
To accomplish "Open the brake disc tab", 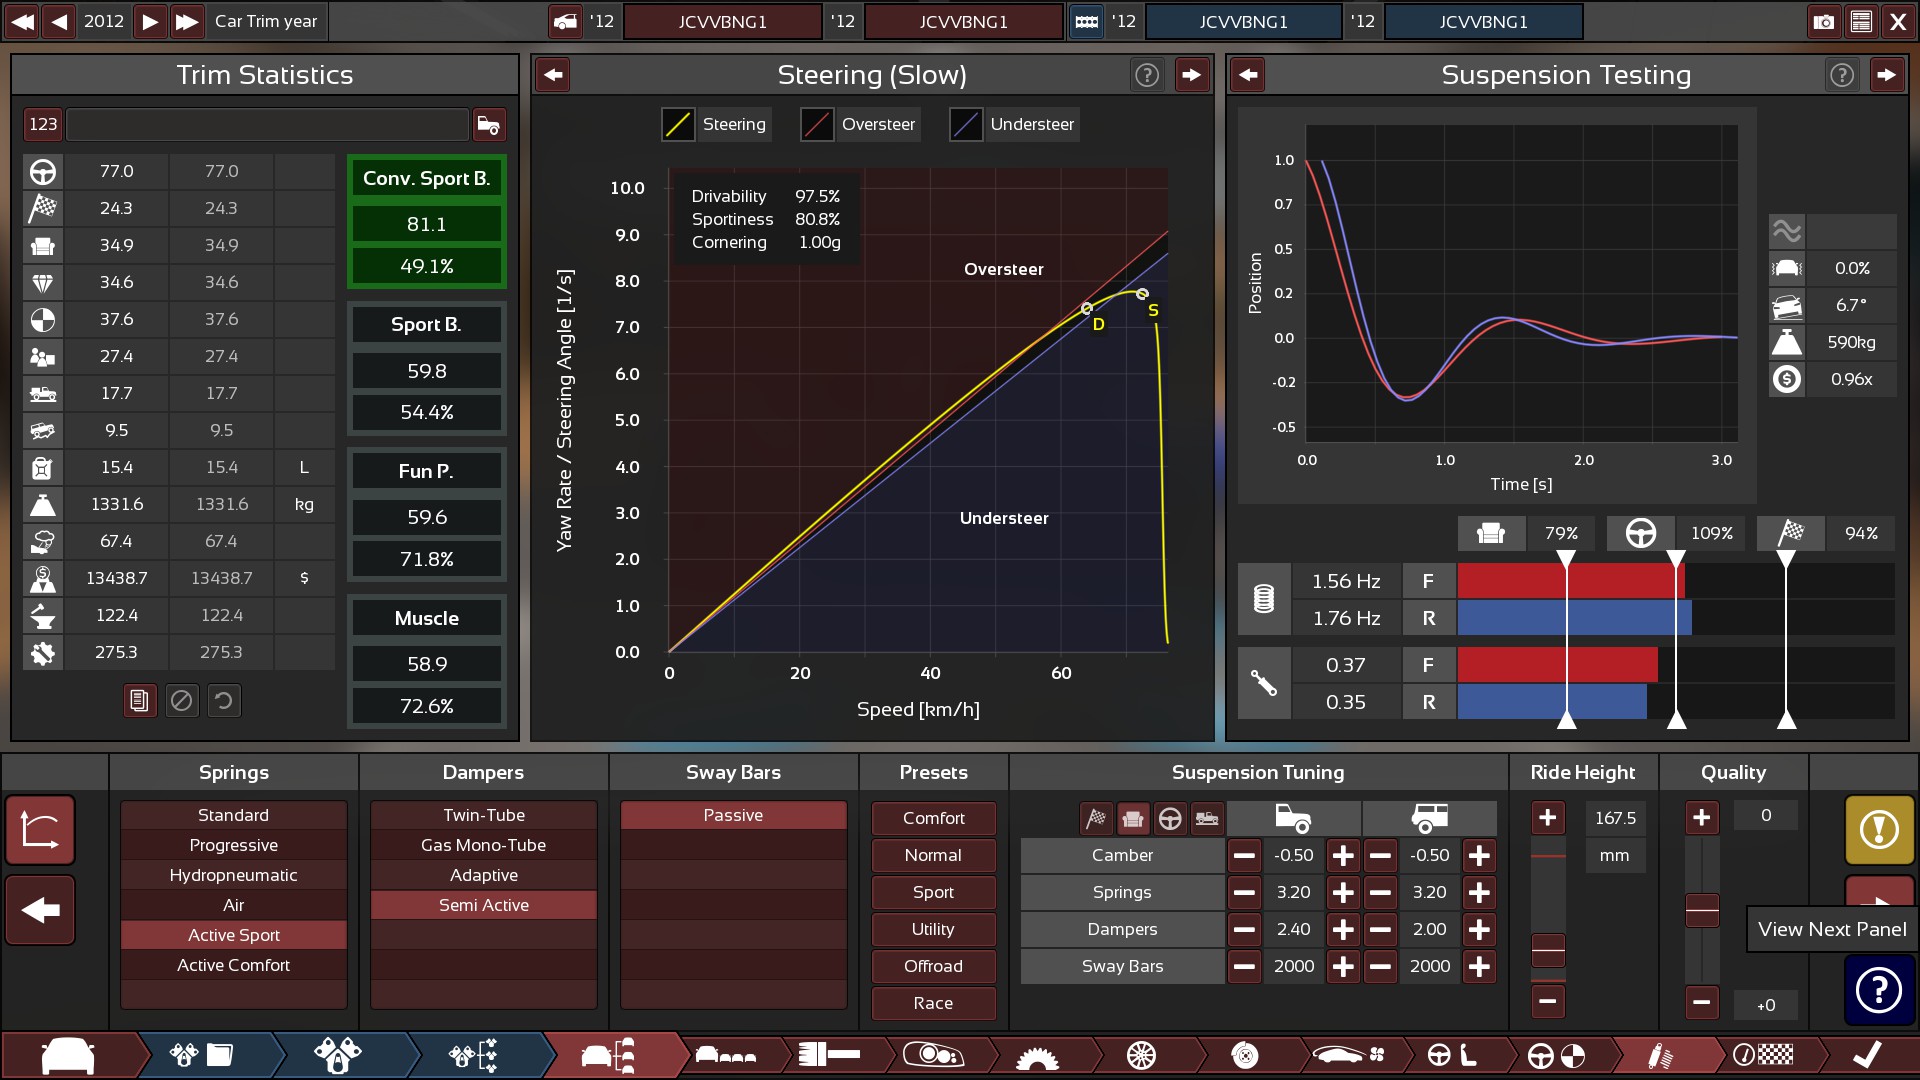I will pos(1245,1055).
